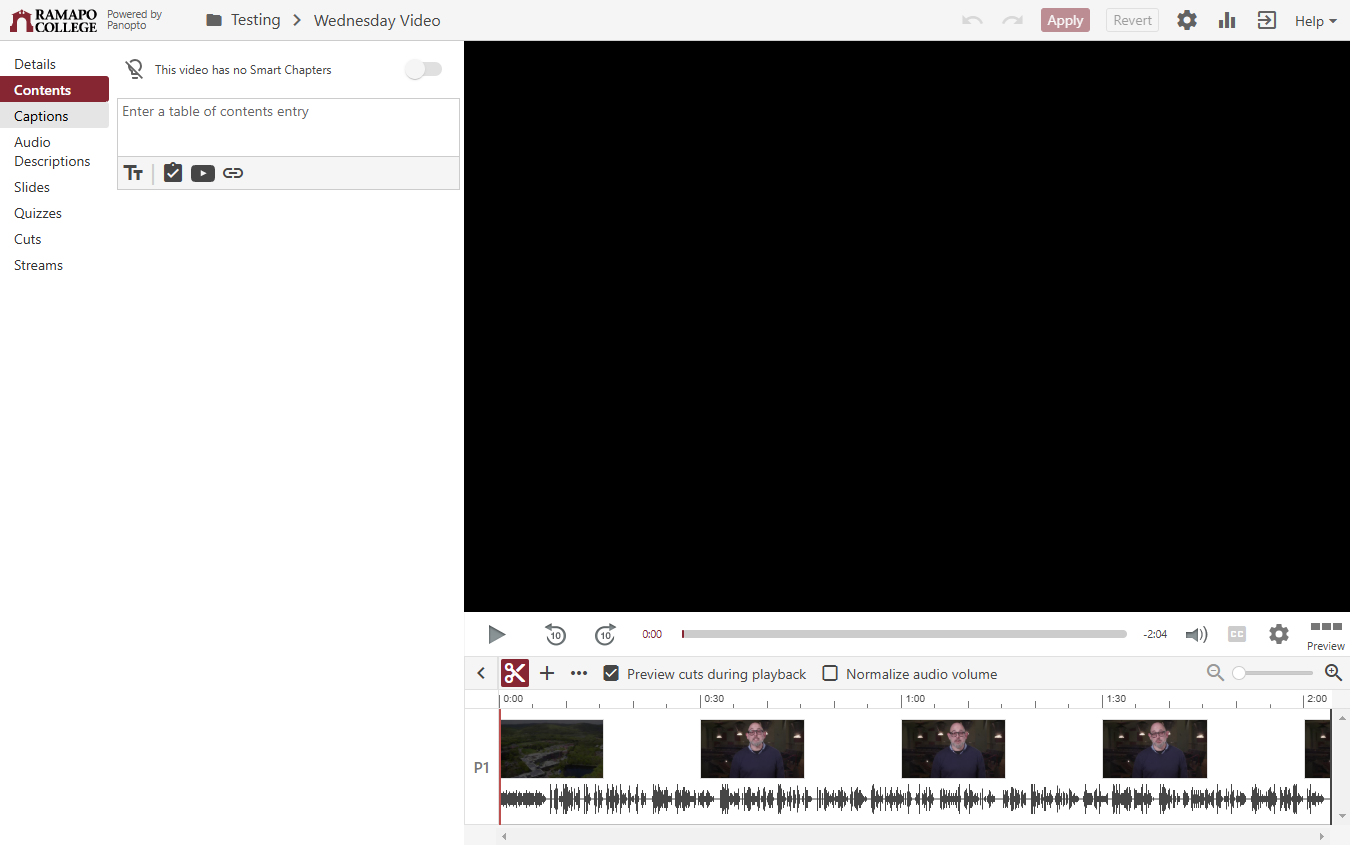Toggle the Smart Chapters switch
Viewport: 1350px width, 845px height.
coord(423,69)
